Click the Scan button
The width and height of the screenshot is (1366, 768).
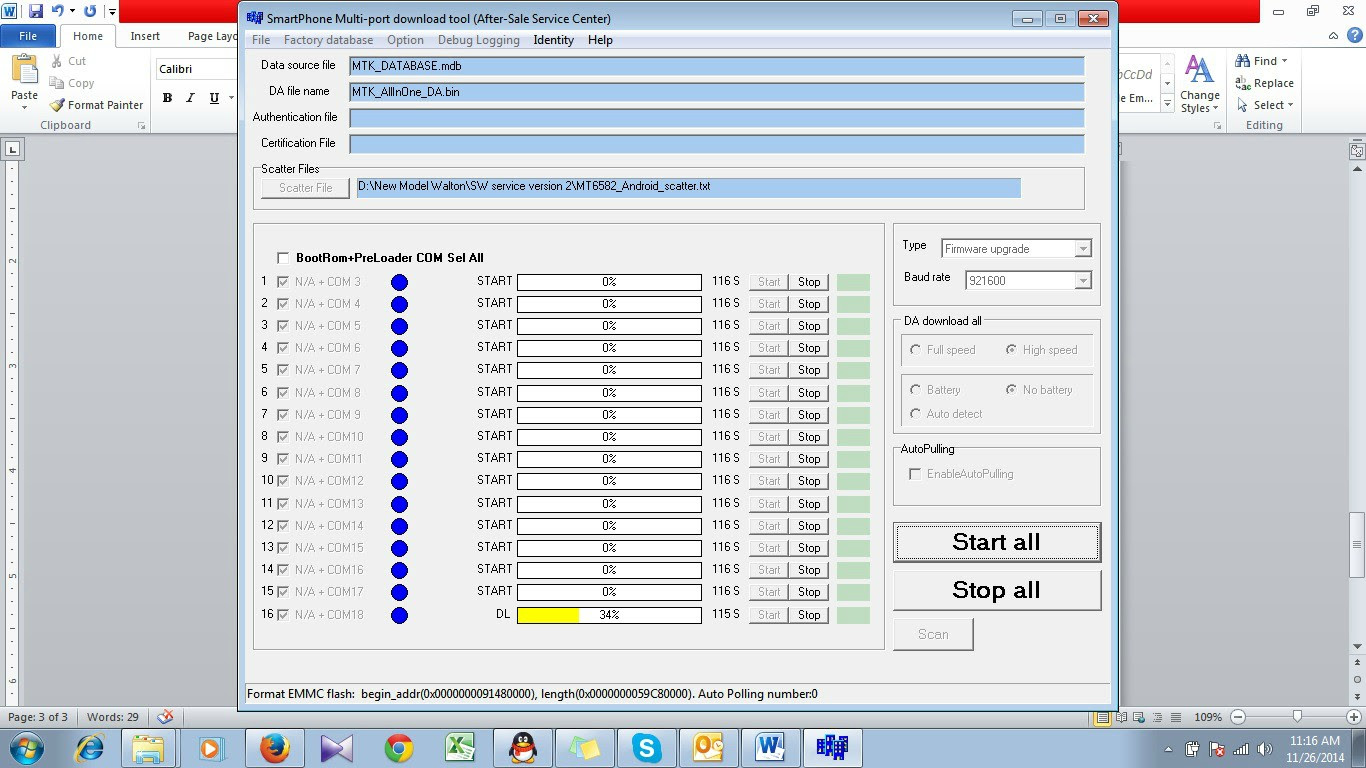933,634
